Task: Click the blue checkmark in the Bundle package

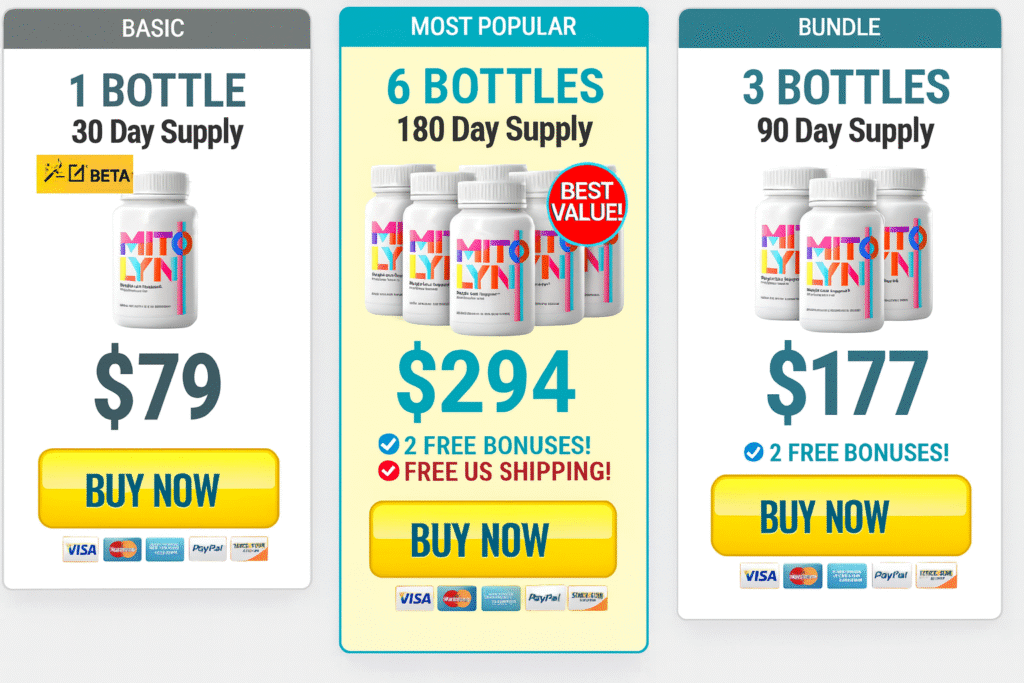Action: point(754,451)
